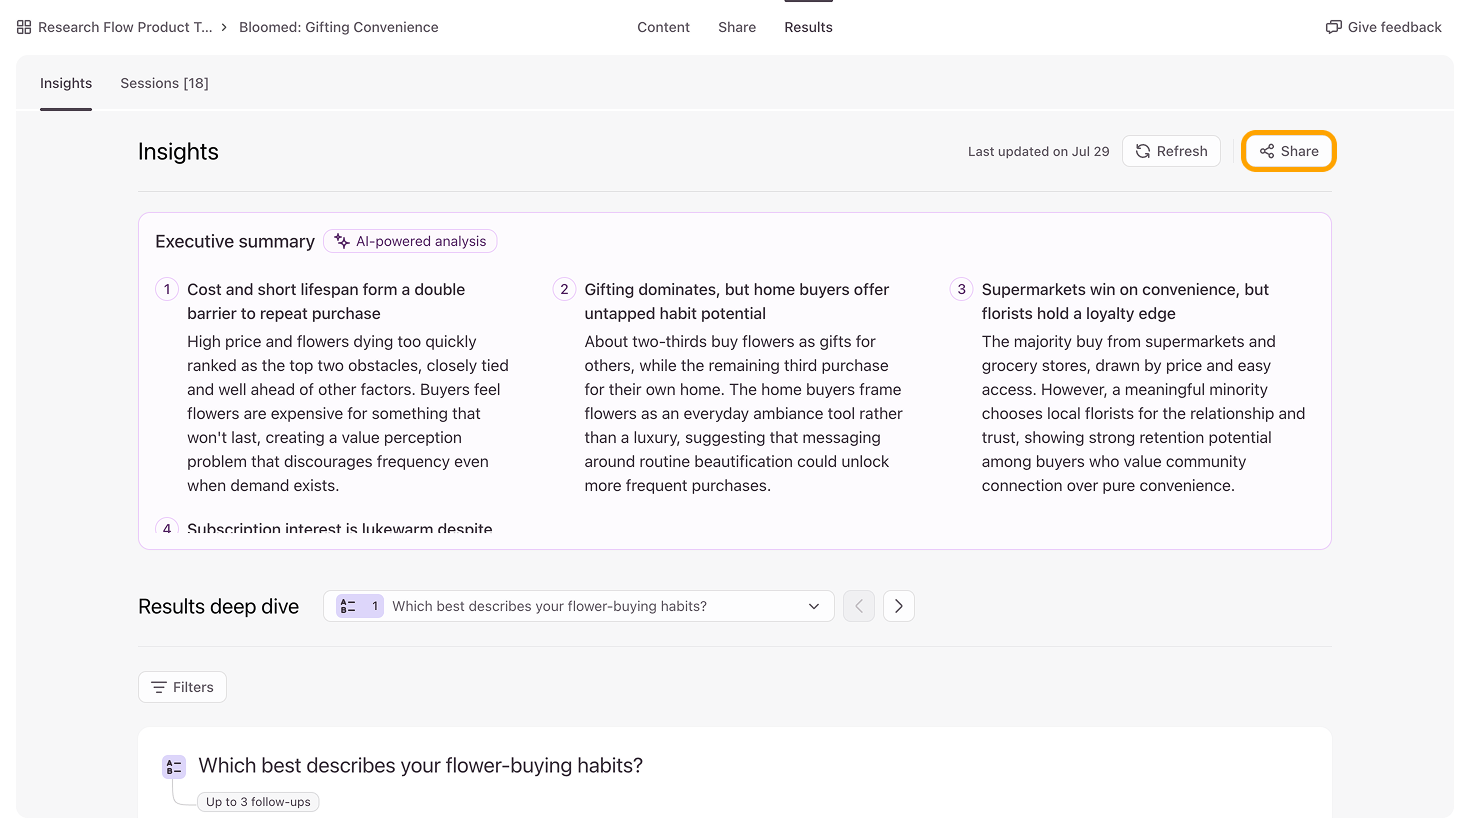This screenshot has height=834, width=1470.
Task: Open the Filters button
Action: click(182, 687)
